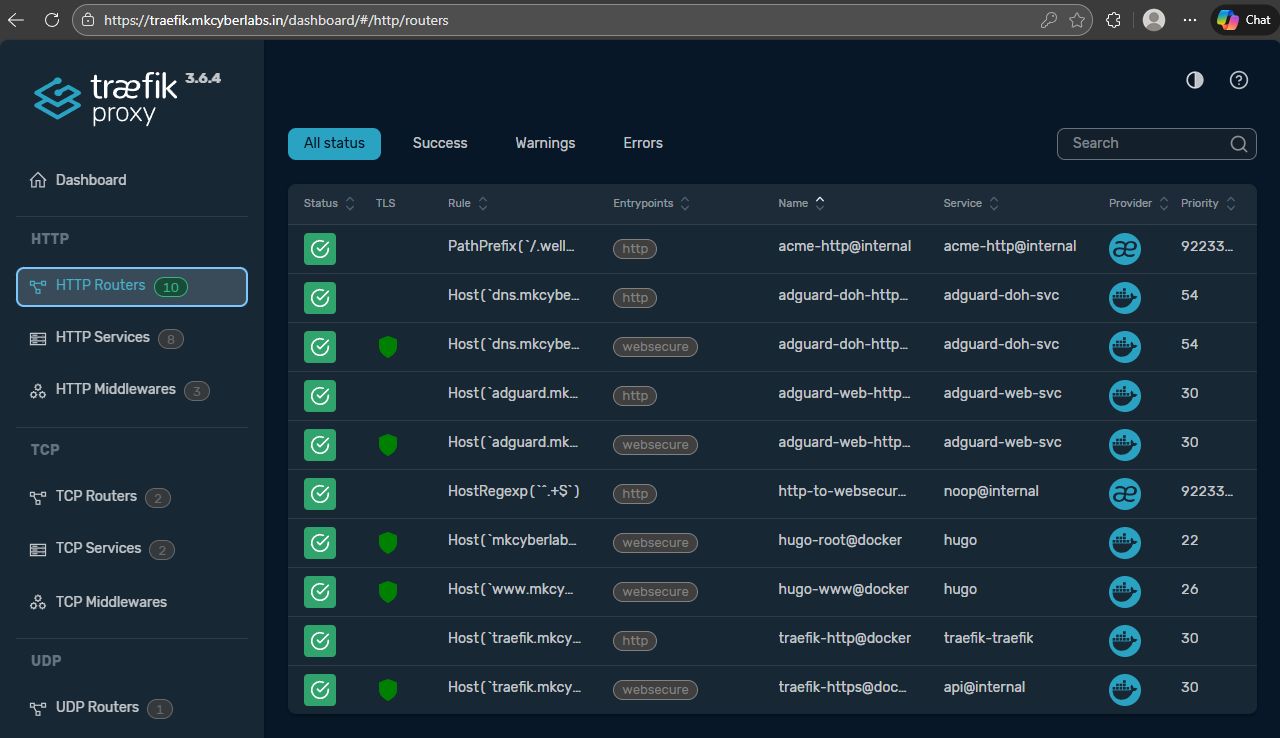
Task: Open HTTP Middlewares in sidebar
Action: pyautogui.click(x=132, y=390)
